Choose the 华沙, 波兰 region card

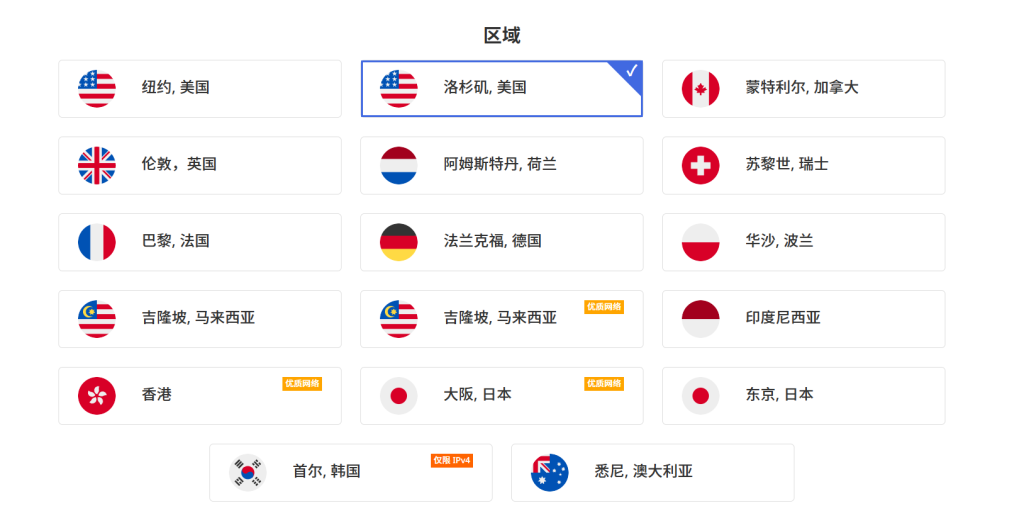pyautogui.click(x=803, y=242)
